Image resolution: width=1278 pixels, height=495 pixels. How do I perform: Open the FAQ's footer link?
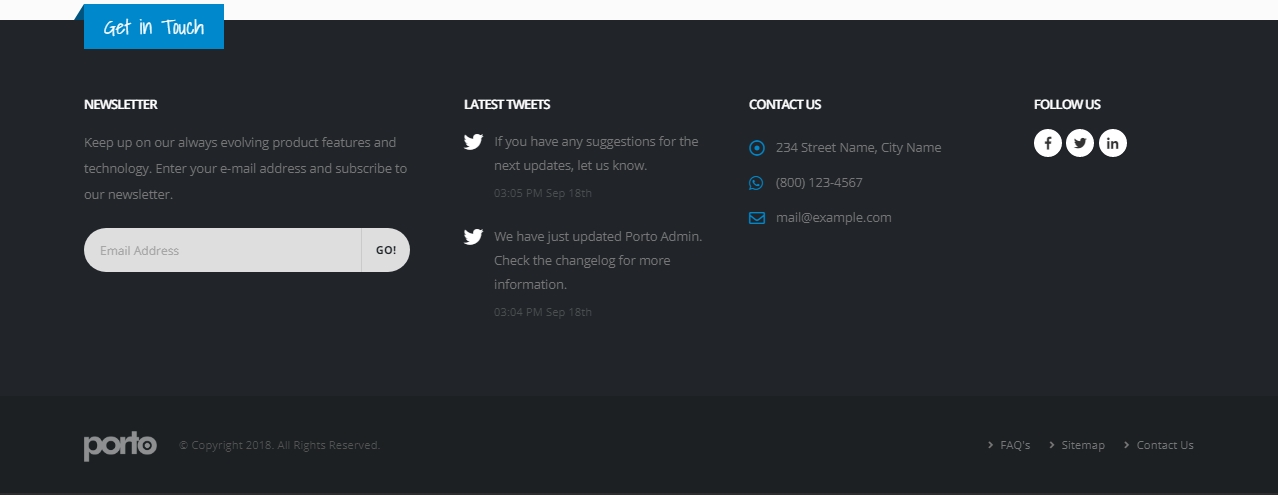pyautogui.click(x=1014, y=445)
